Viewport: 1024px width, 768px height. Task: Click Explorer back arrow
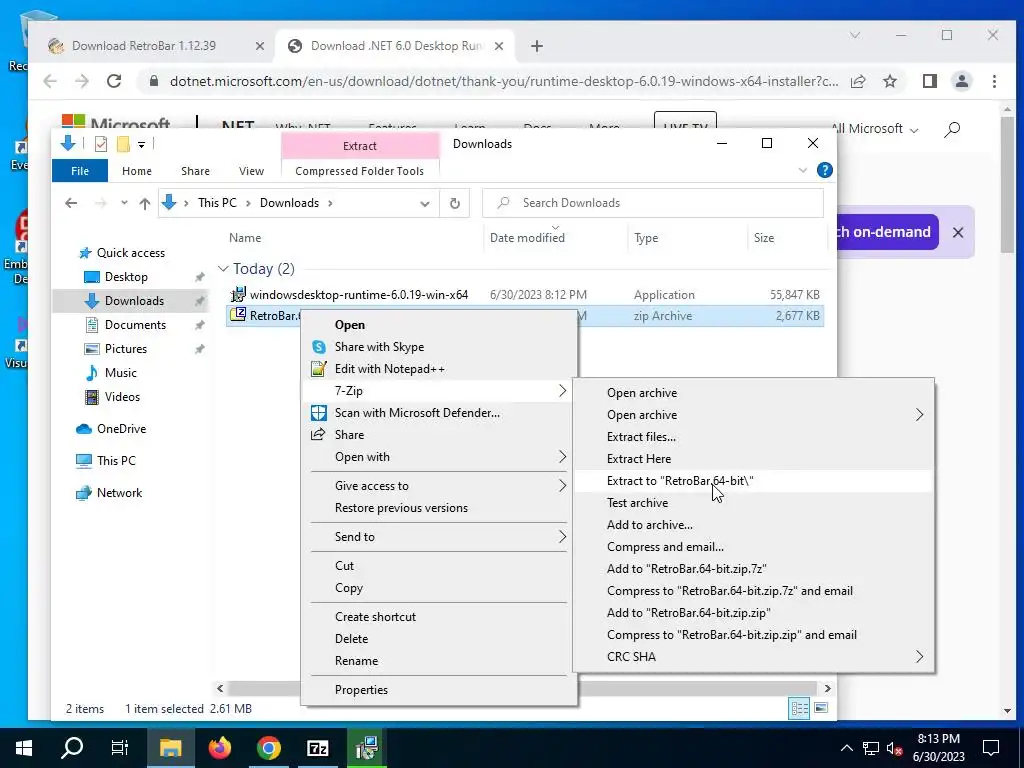(71, 203)
